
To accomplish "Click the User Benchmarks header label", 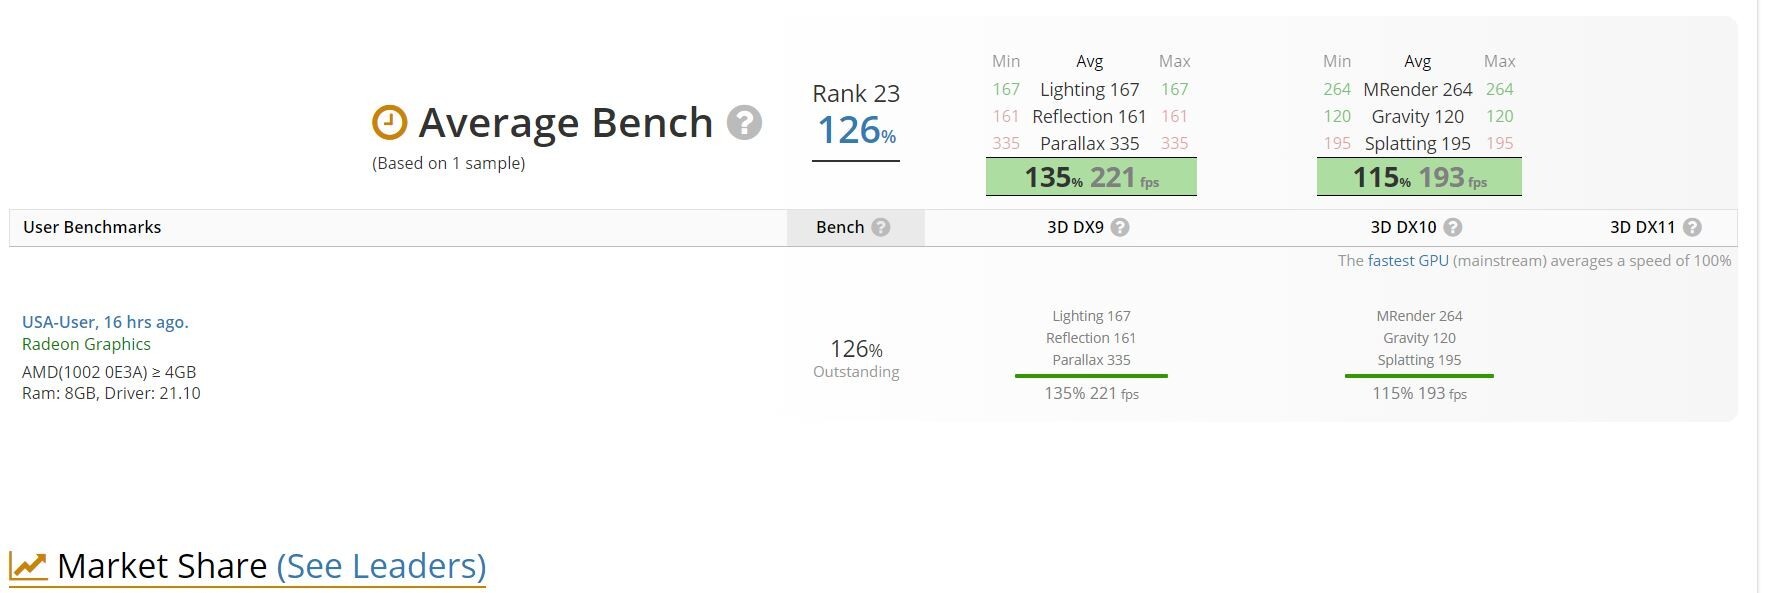I will tap(92, 227).
